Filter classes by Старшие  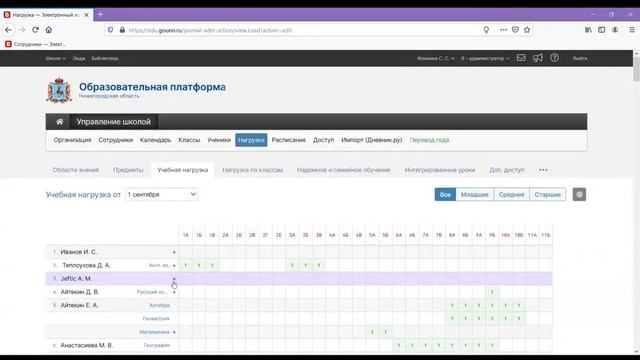point(547,194)
